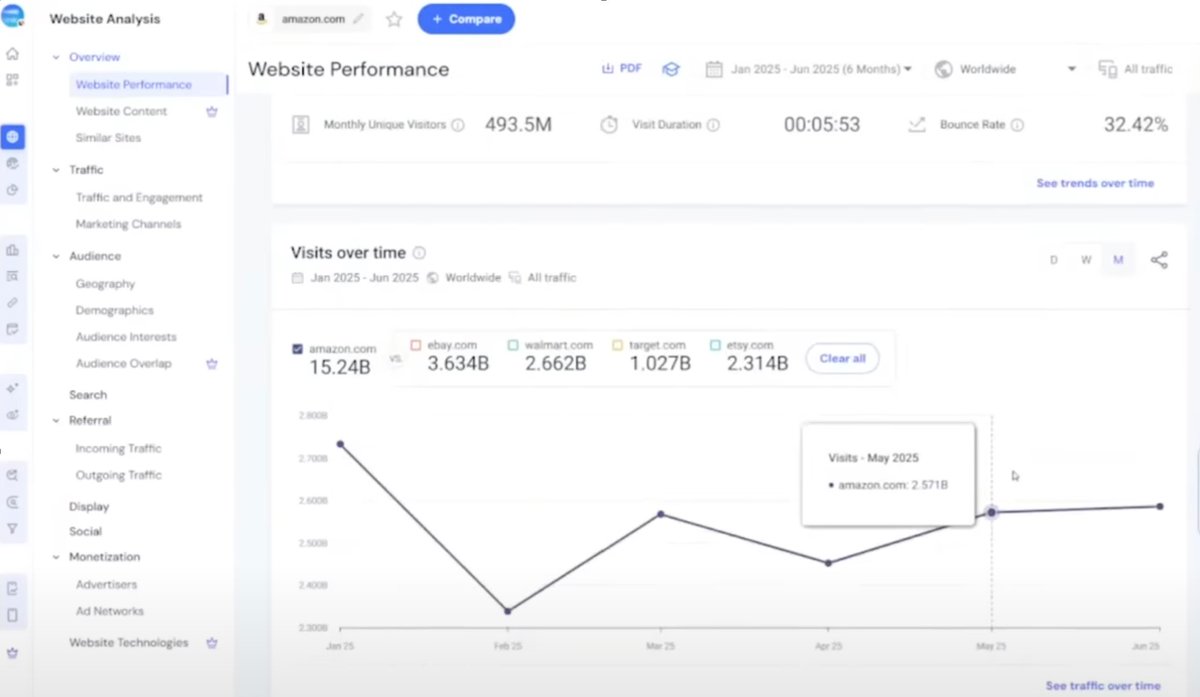Check the ebay.com checkbox
This screenshot has height=697, width=1200.
pyautogui.click(x=415, y=345)
